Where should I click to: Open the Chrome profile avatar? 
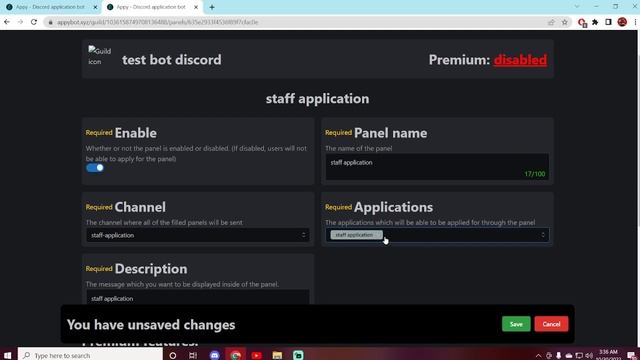(622, 22)
